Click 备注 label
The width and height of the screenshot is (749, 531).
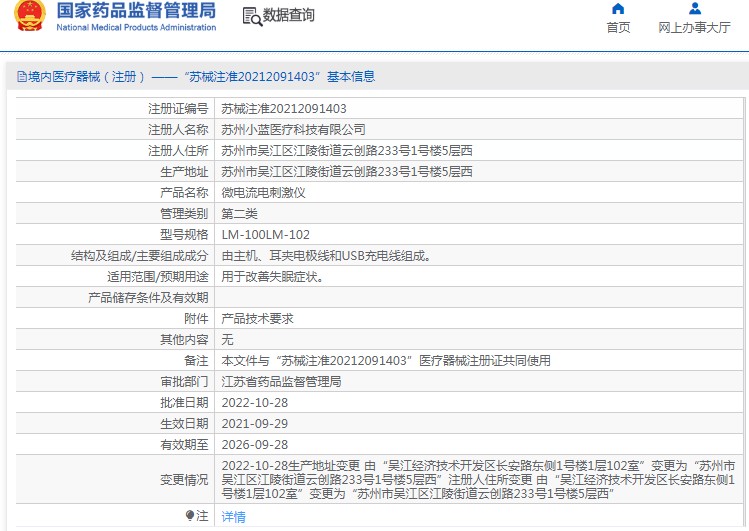coord(196,361)
